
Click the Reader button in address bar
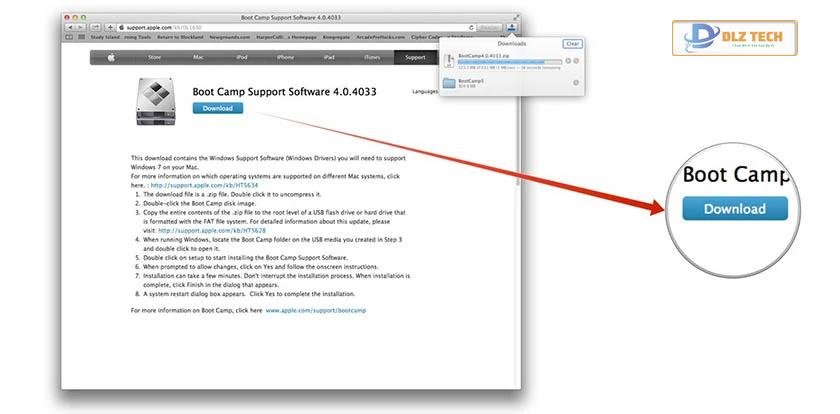[x=490, y=28]
